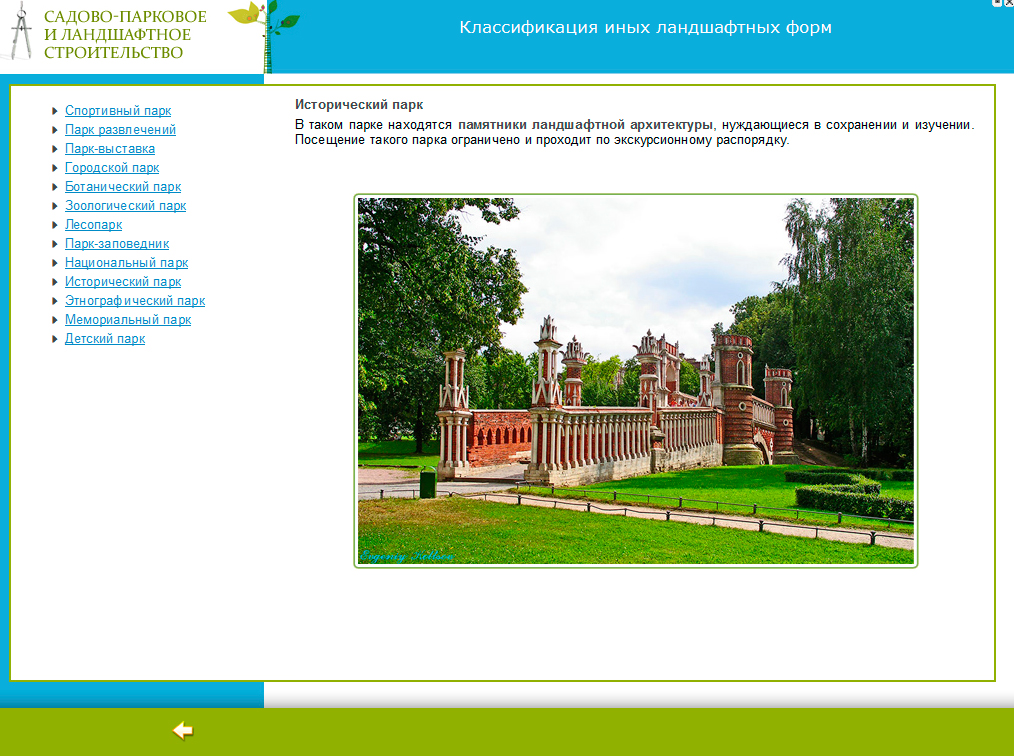
Task: Click the arrow bullet beside Городской парк
Action: coord(54,168)
